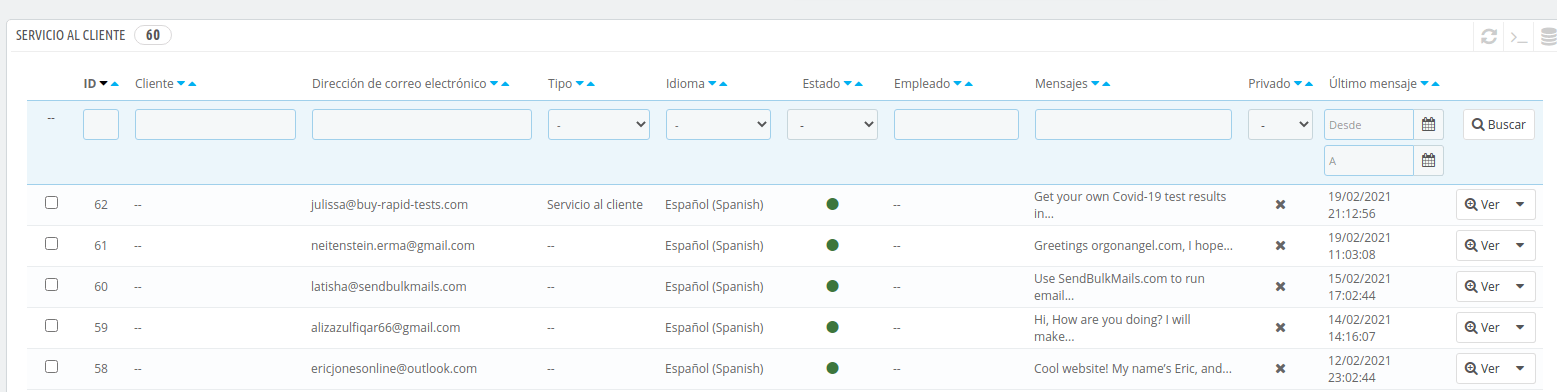Open the Privado filter dropdown
This screenshot has width=1557, height=392.
pos(1280,125)
